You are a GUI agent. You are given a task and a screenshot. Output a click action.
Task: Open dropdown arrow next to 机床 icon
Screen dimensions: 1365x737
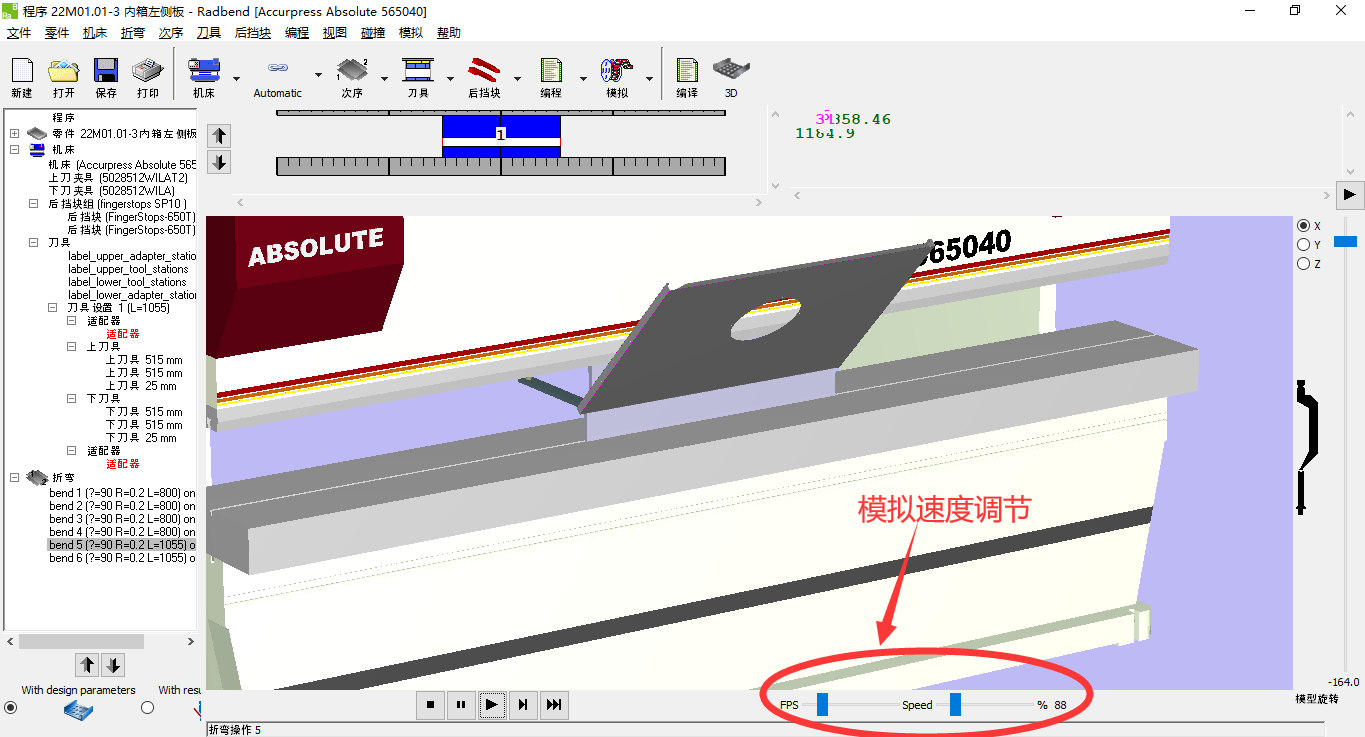tap(236, 78)
